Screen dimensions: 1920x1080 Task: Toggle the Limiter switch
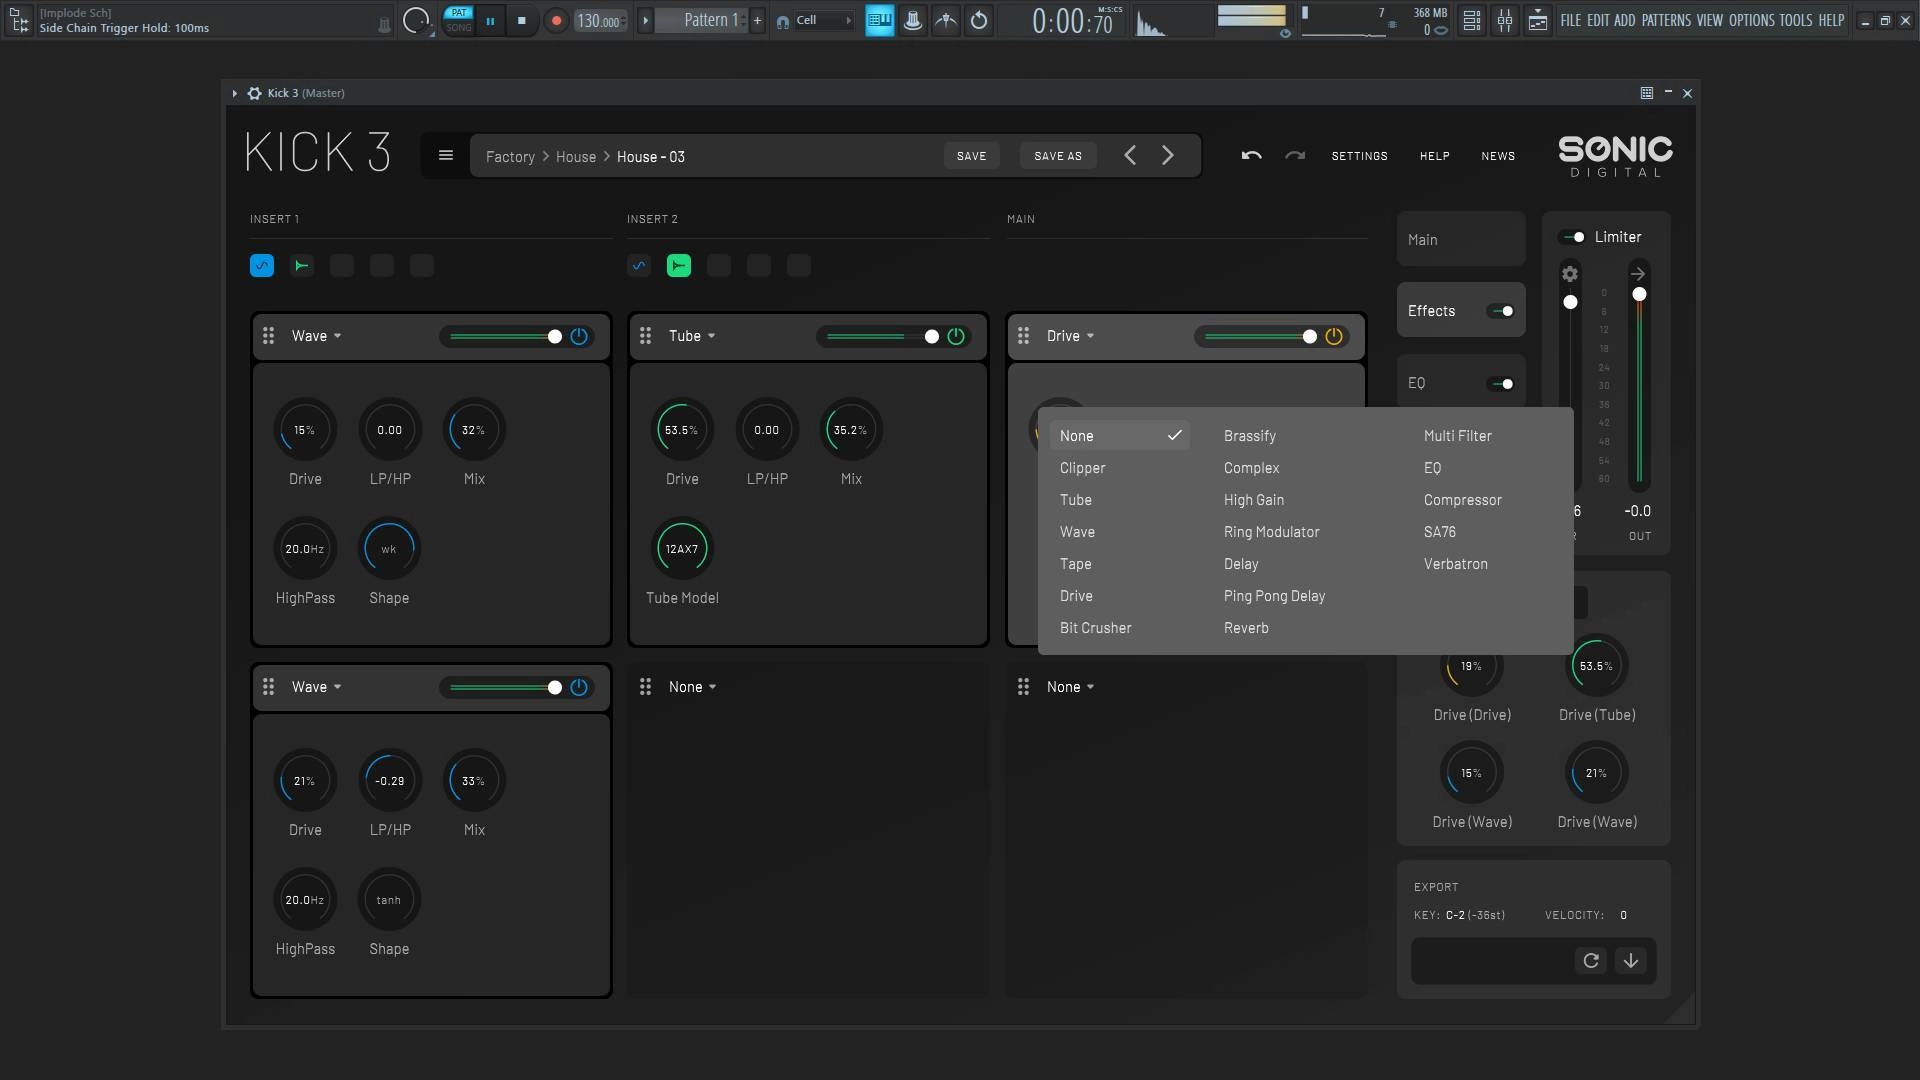[1572, 237]
